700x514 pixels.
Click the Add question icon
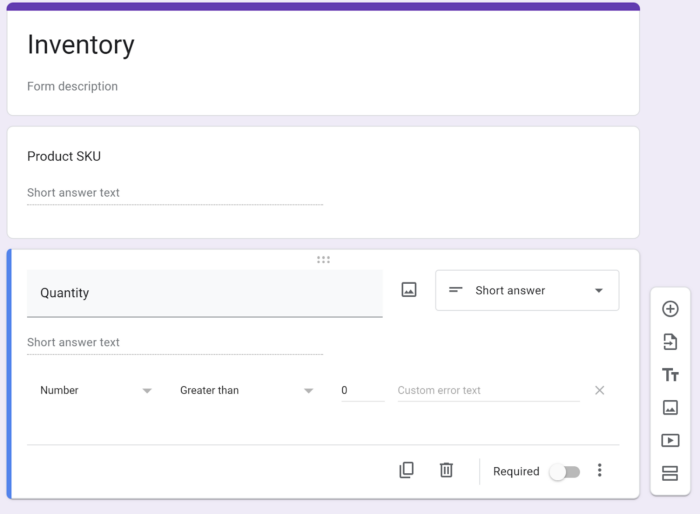pyautogui.click(x=670, y=309)
